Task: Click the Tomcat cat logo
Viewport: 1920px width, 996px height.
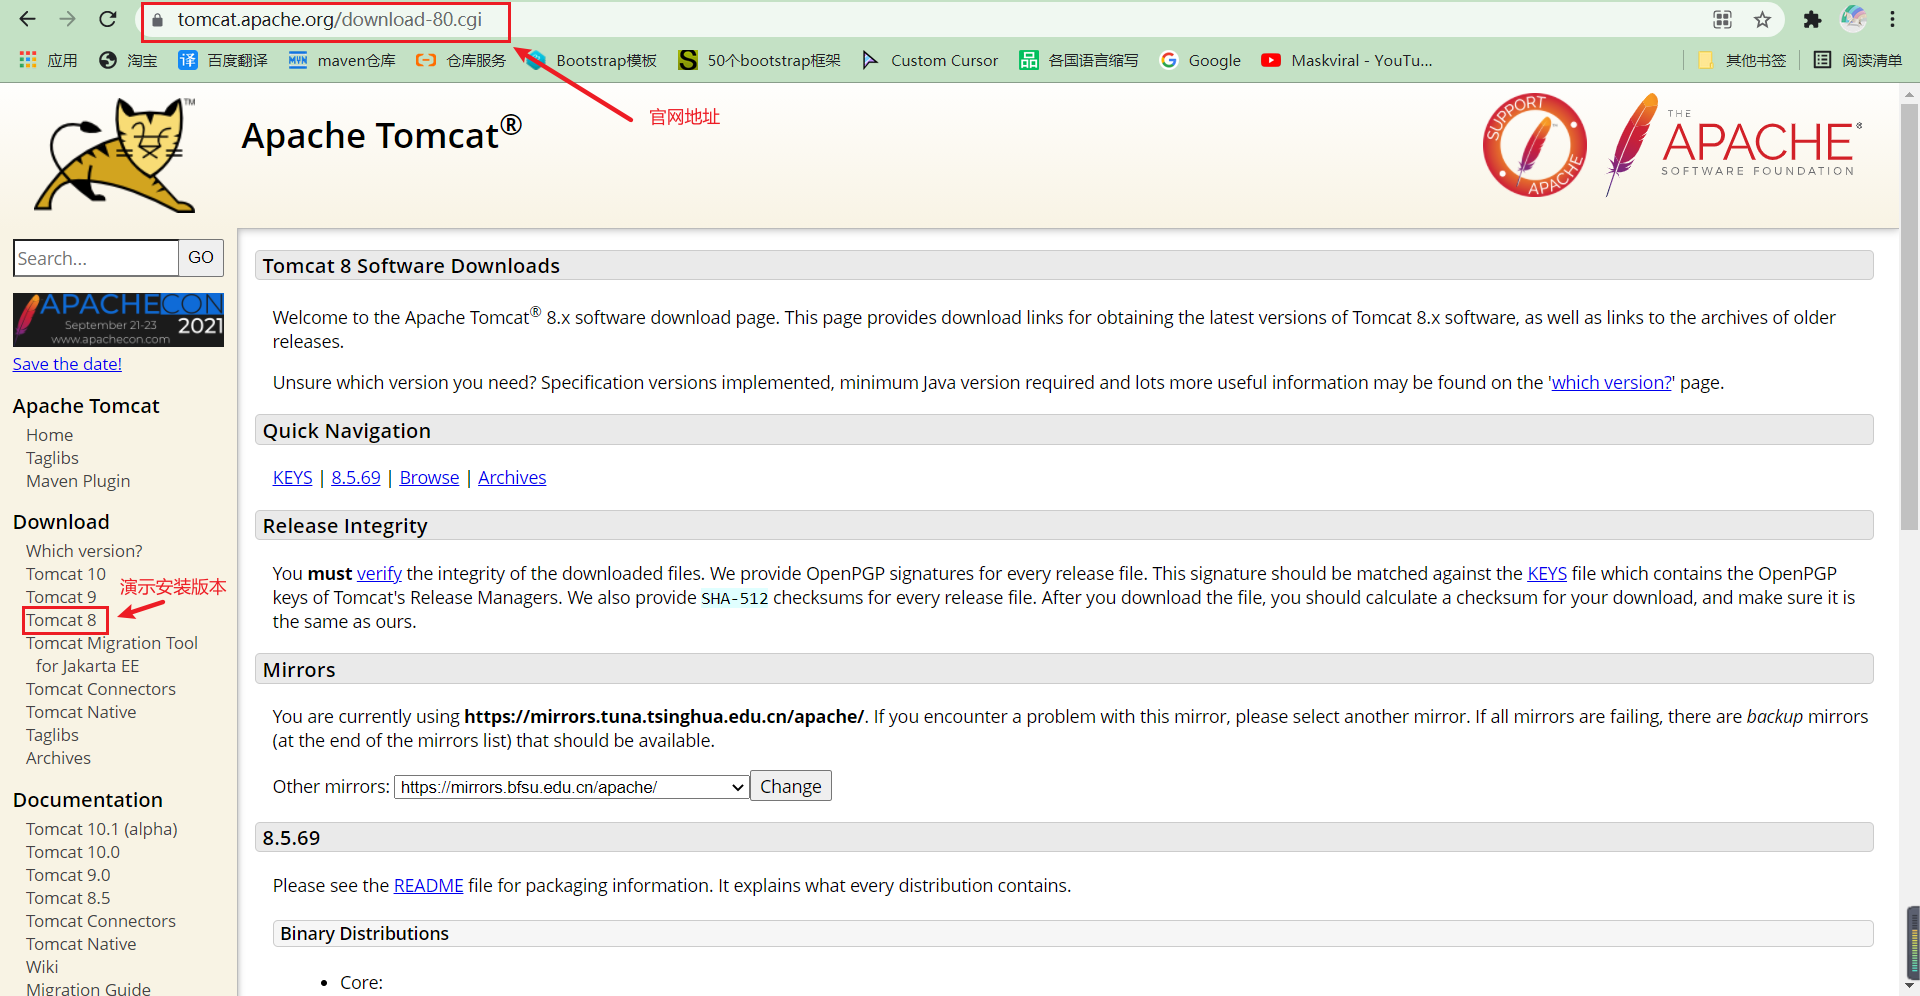Action: (x=115, y=155)
